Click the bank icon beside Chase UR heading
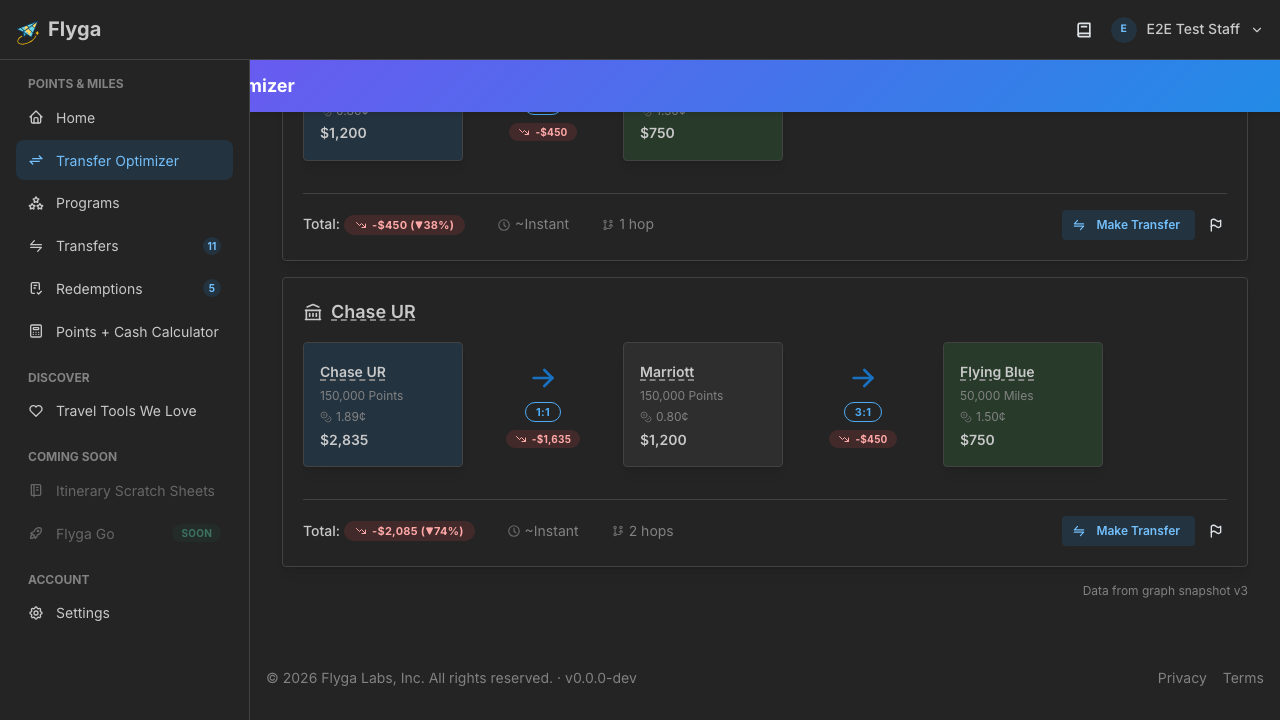The image size is (1280, 720). tap(313, 312)
